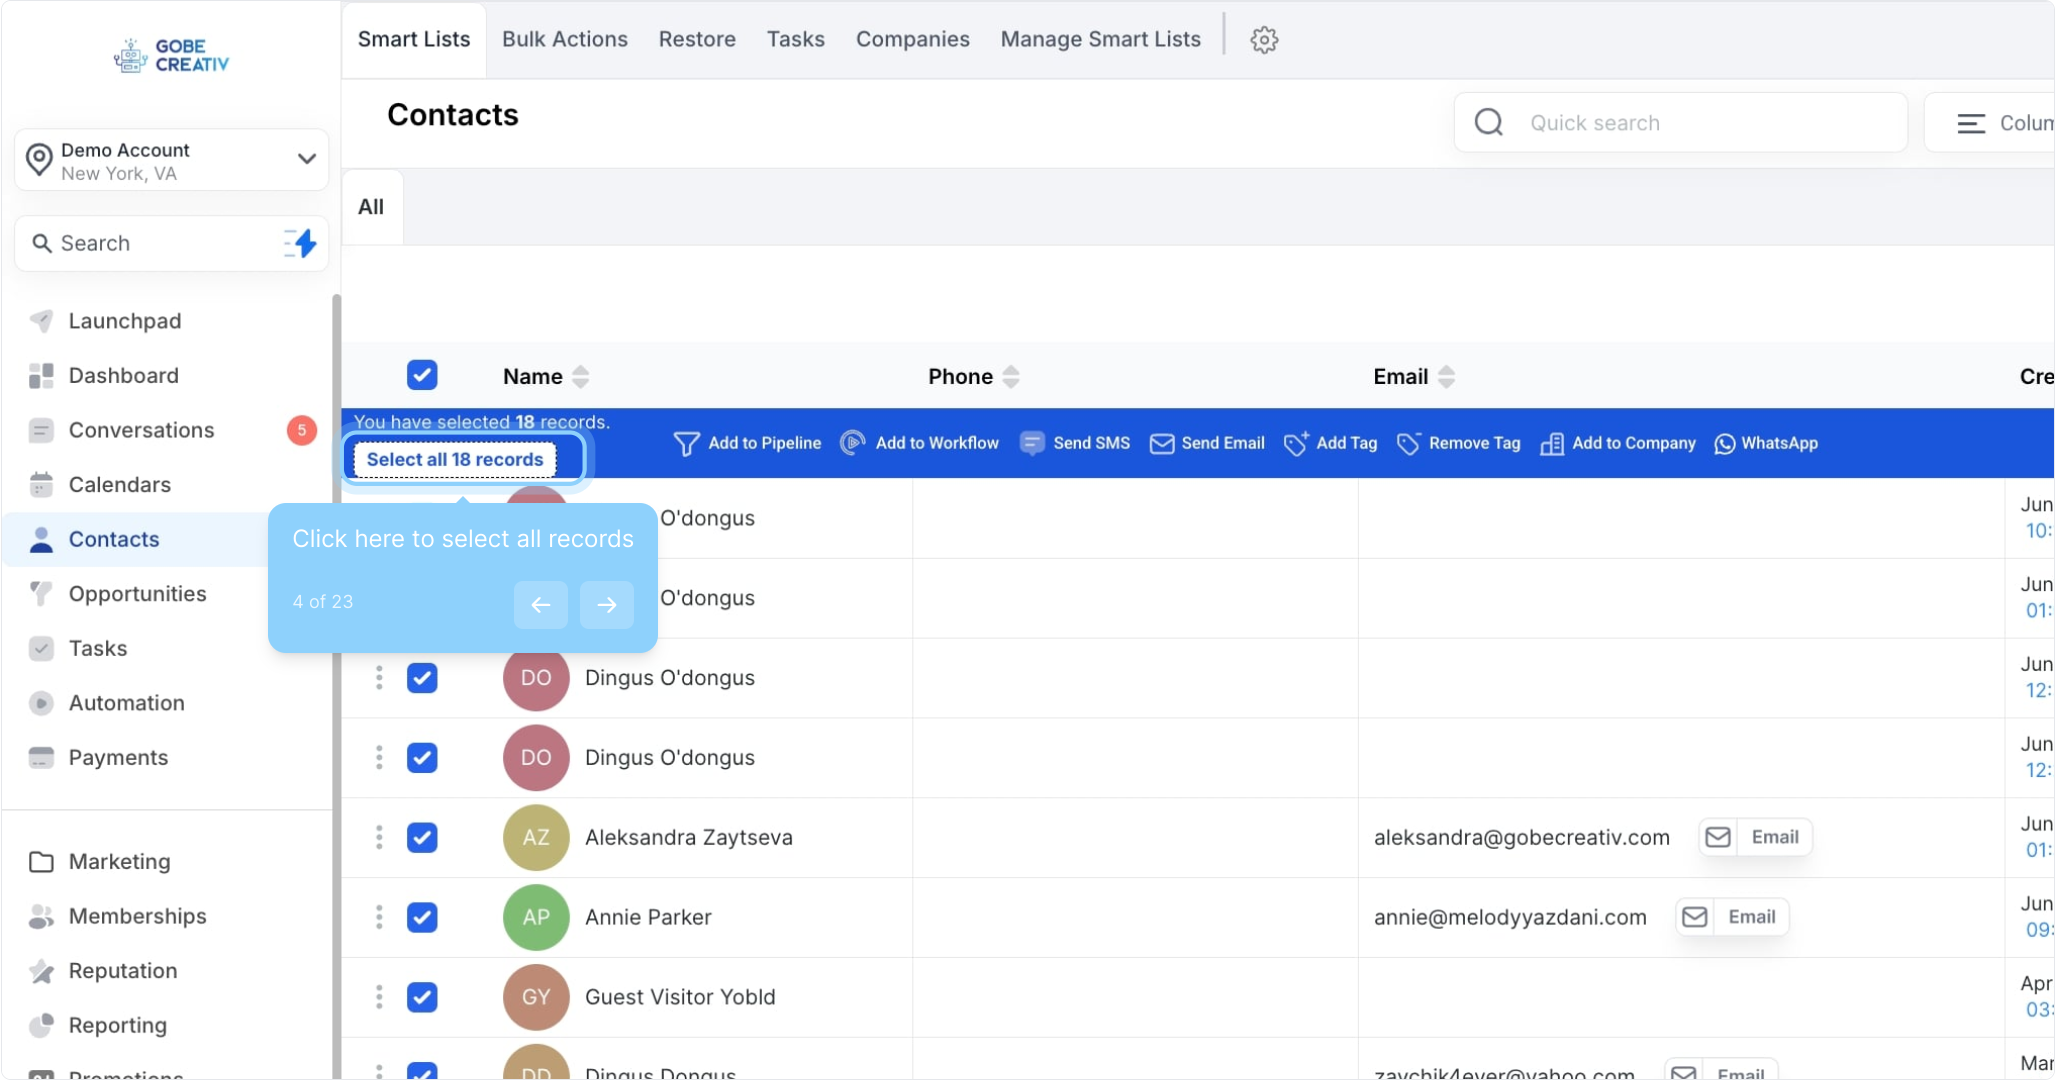
Task: Uncheck the select-all header checkbox
Action: click(x=422, y=376)
